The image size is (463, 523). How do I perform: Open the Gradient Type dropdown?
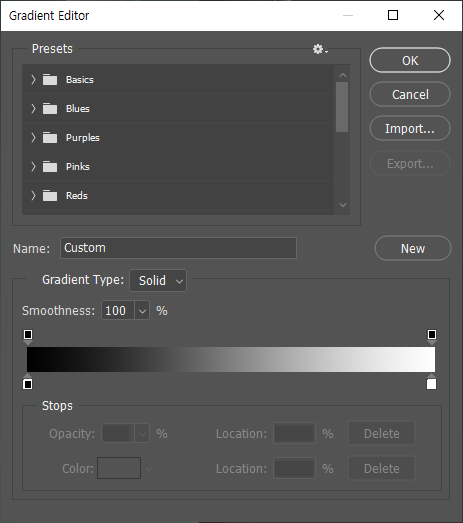click(x=158, y=281)
